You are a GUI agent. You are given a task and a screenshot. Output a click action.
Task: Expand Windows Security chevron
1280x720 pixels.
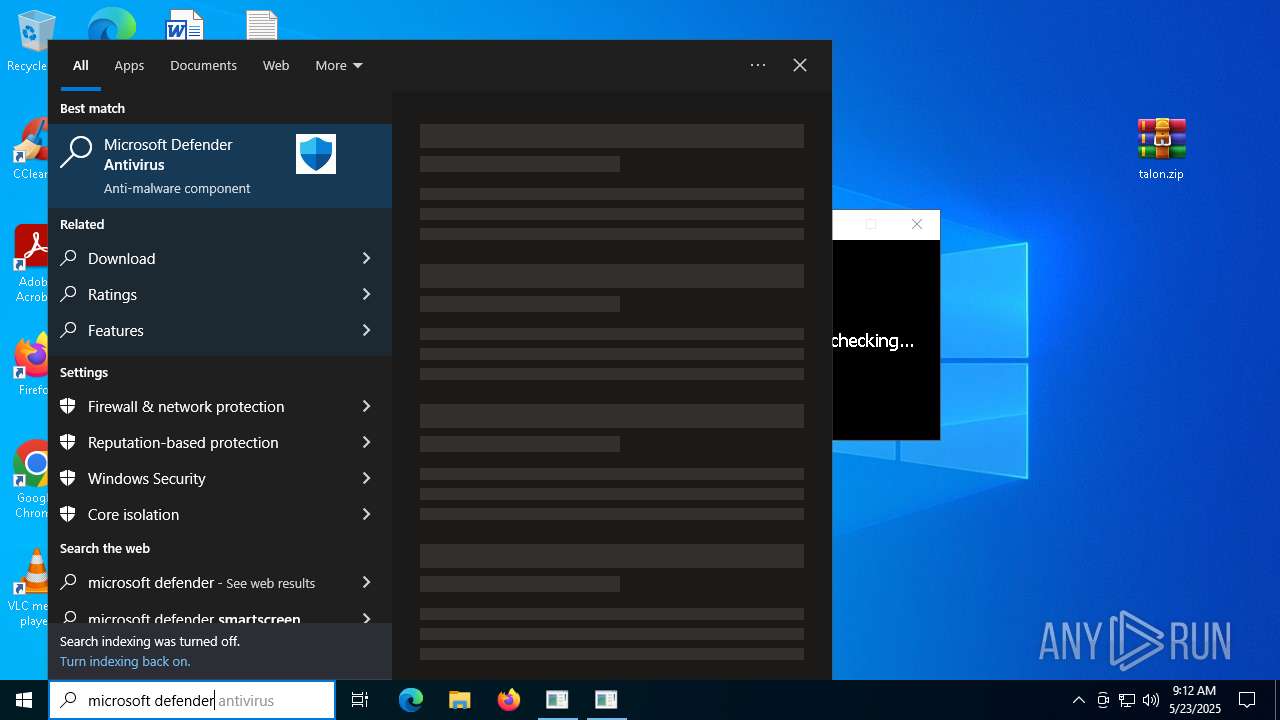[366, 478]
